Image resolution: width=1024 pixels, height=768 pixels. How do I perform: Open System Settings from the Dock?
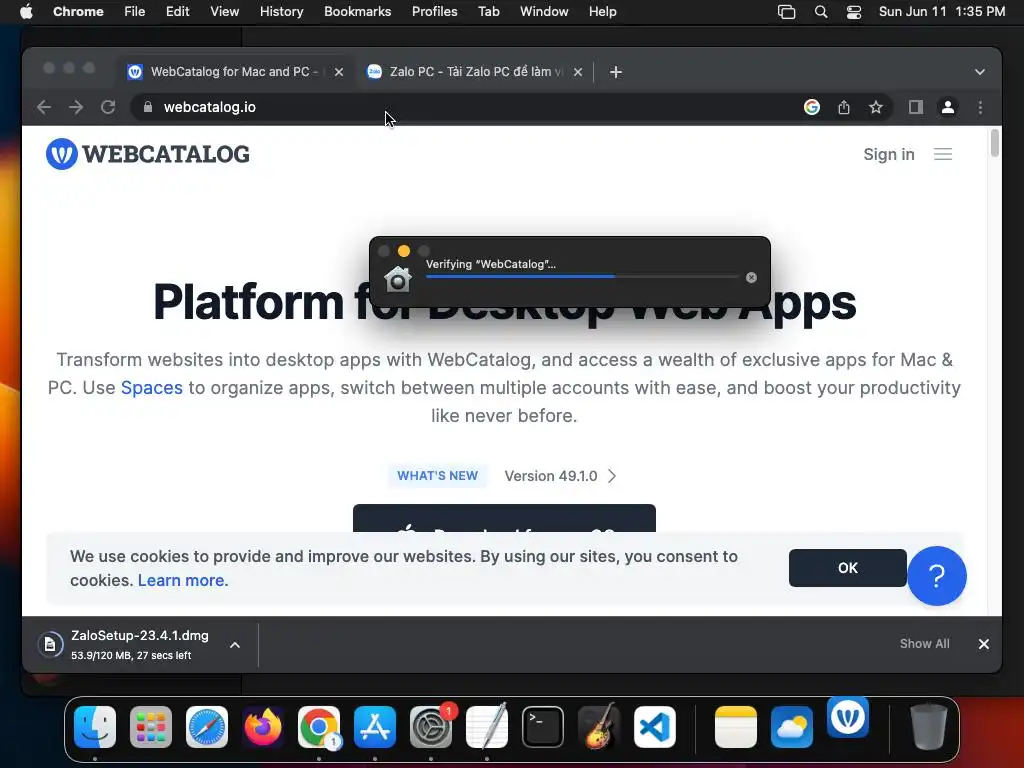click(x=431, y=727)
